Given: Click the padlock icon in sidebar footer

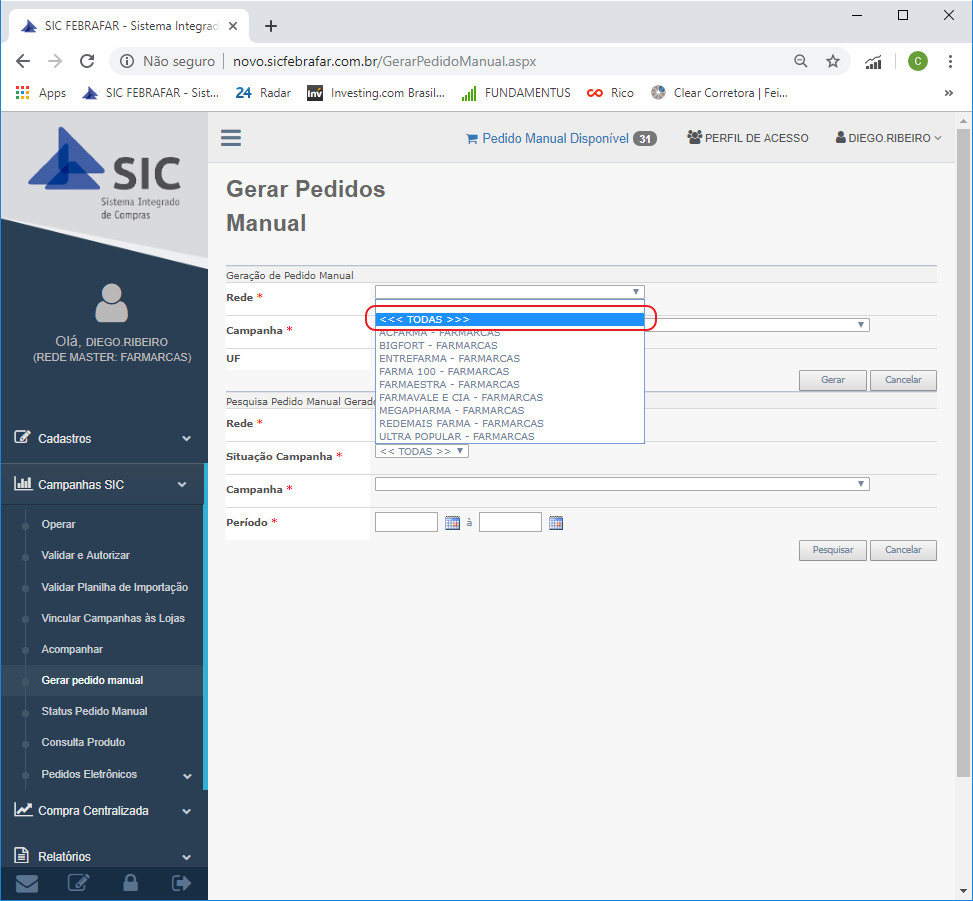Looking at the screenshot, I should coord(130,883).
